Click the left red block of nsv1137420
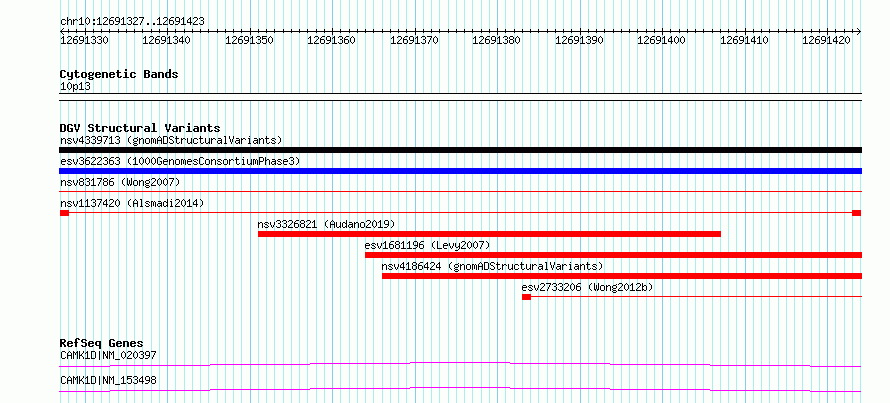 click(x=64, y=213)
